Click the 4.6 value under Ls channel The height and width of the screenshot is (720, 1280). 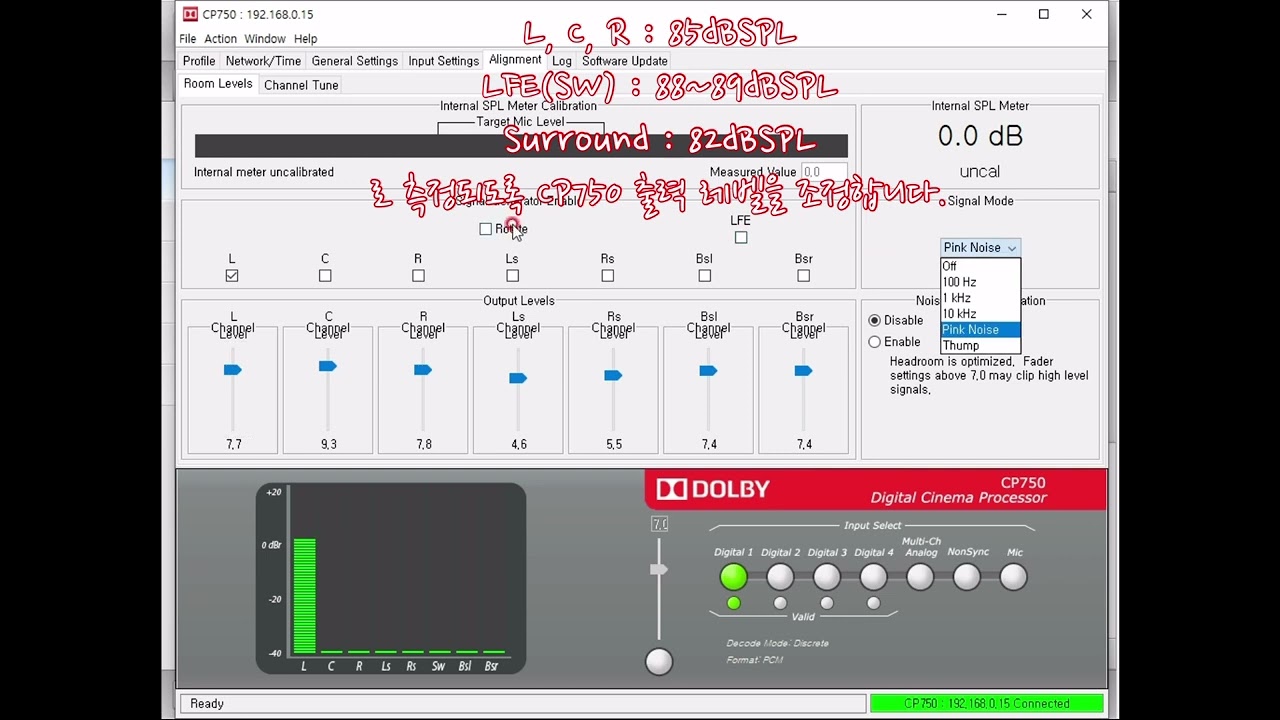tap(518, 444)
